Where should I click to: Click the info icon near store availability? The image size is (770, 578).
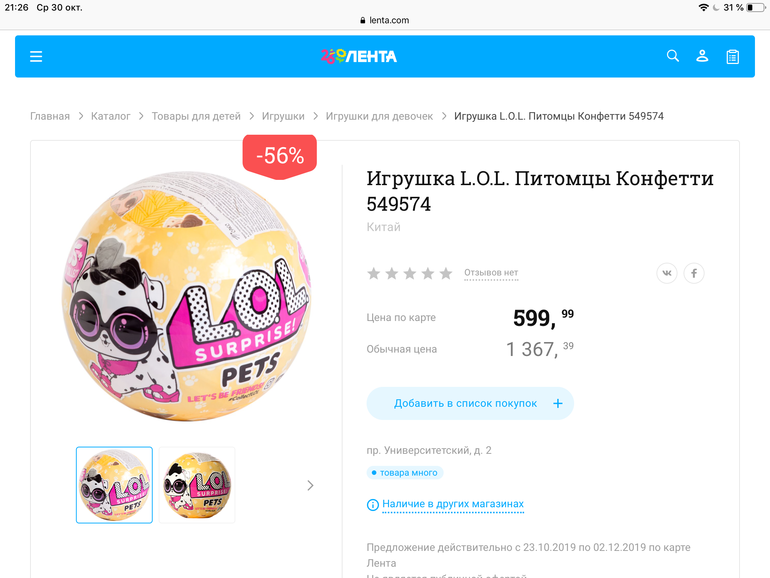click(x=373, y=505)
